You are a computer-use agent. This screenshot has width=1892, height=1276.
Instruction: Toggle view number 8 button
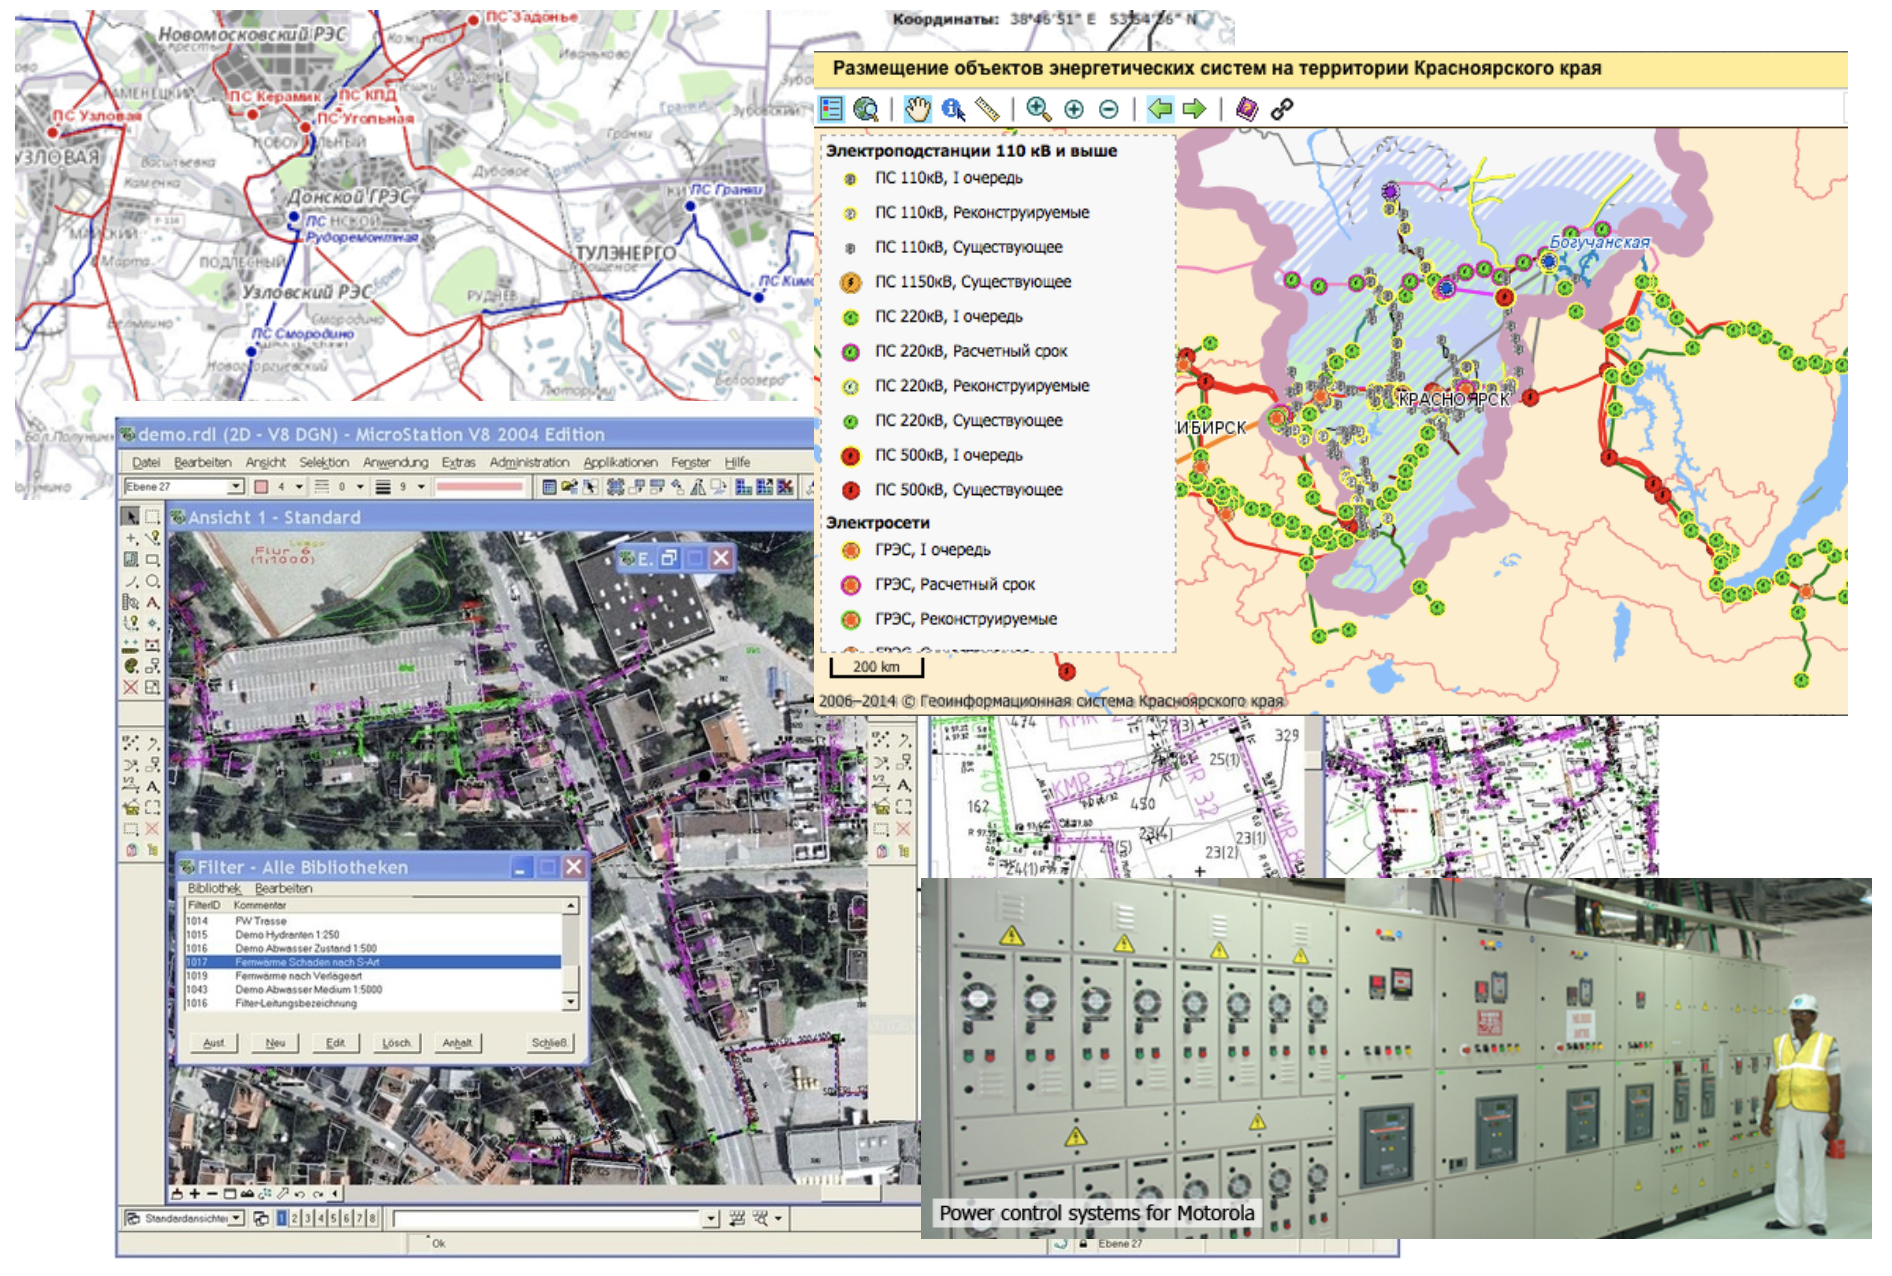pyautogui.click(x=372, y=1218)
